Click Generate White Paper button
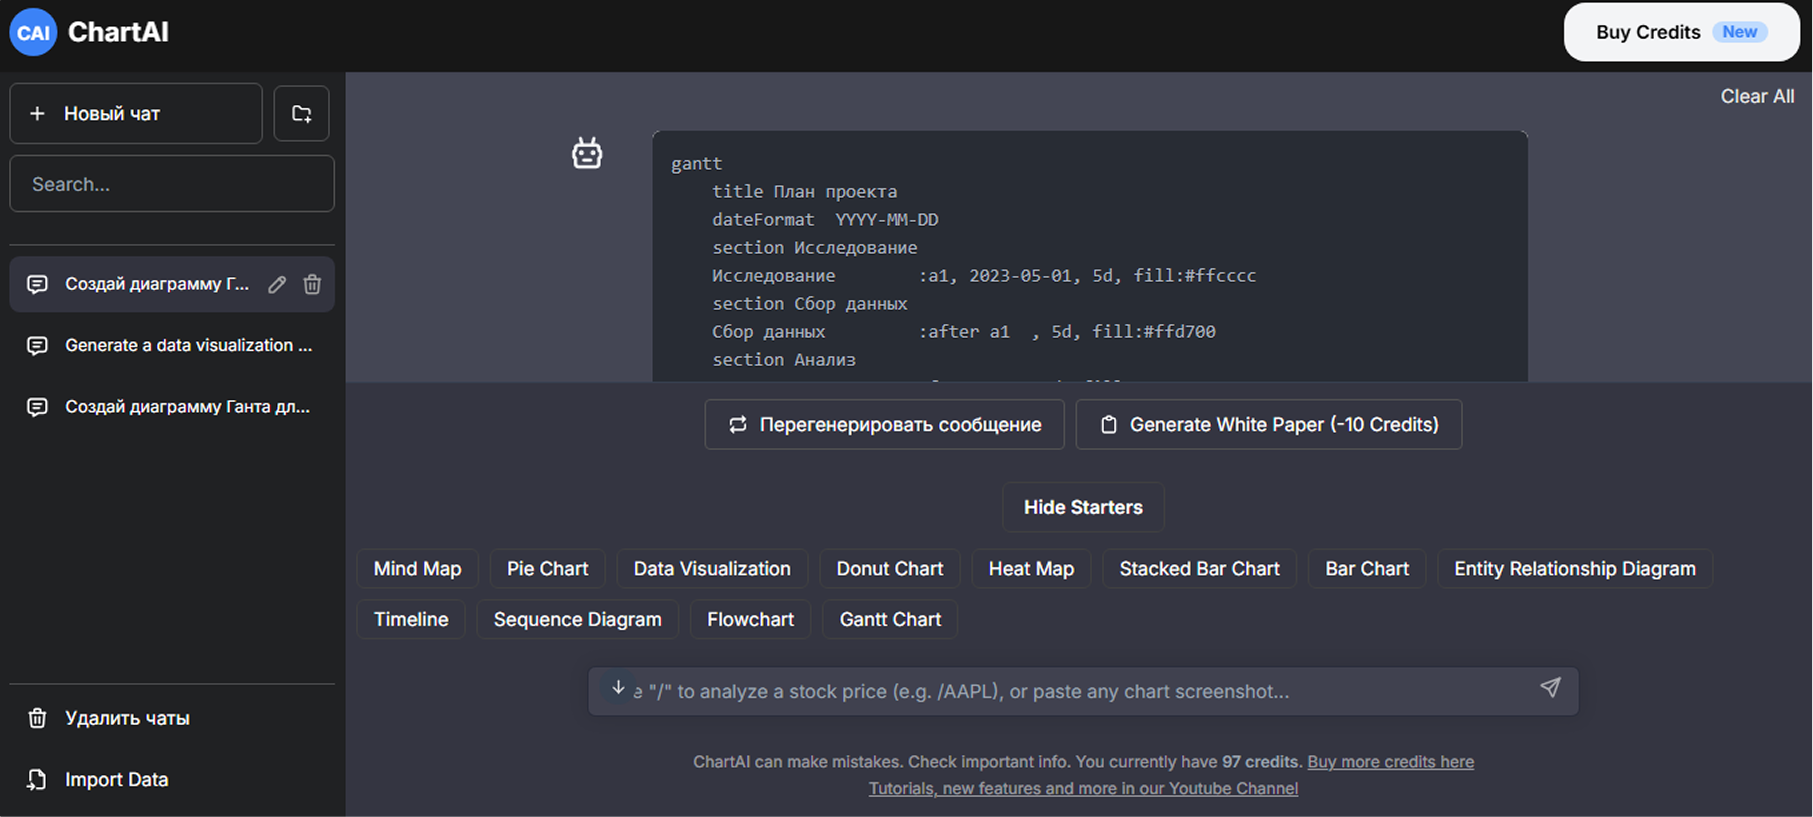This screenshot has width=1813, height=817. pyautogui.click(x=1268, y=425)
